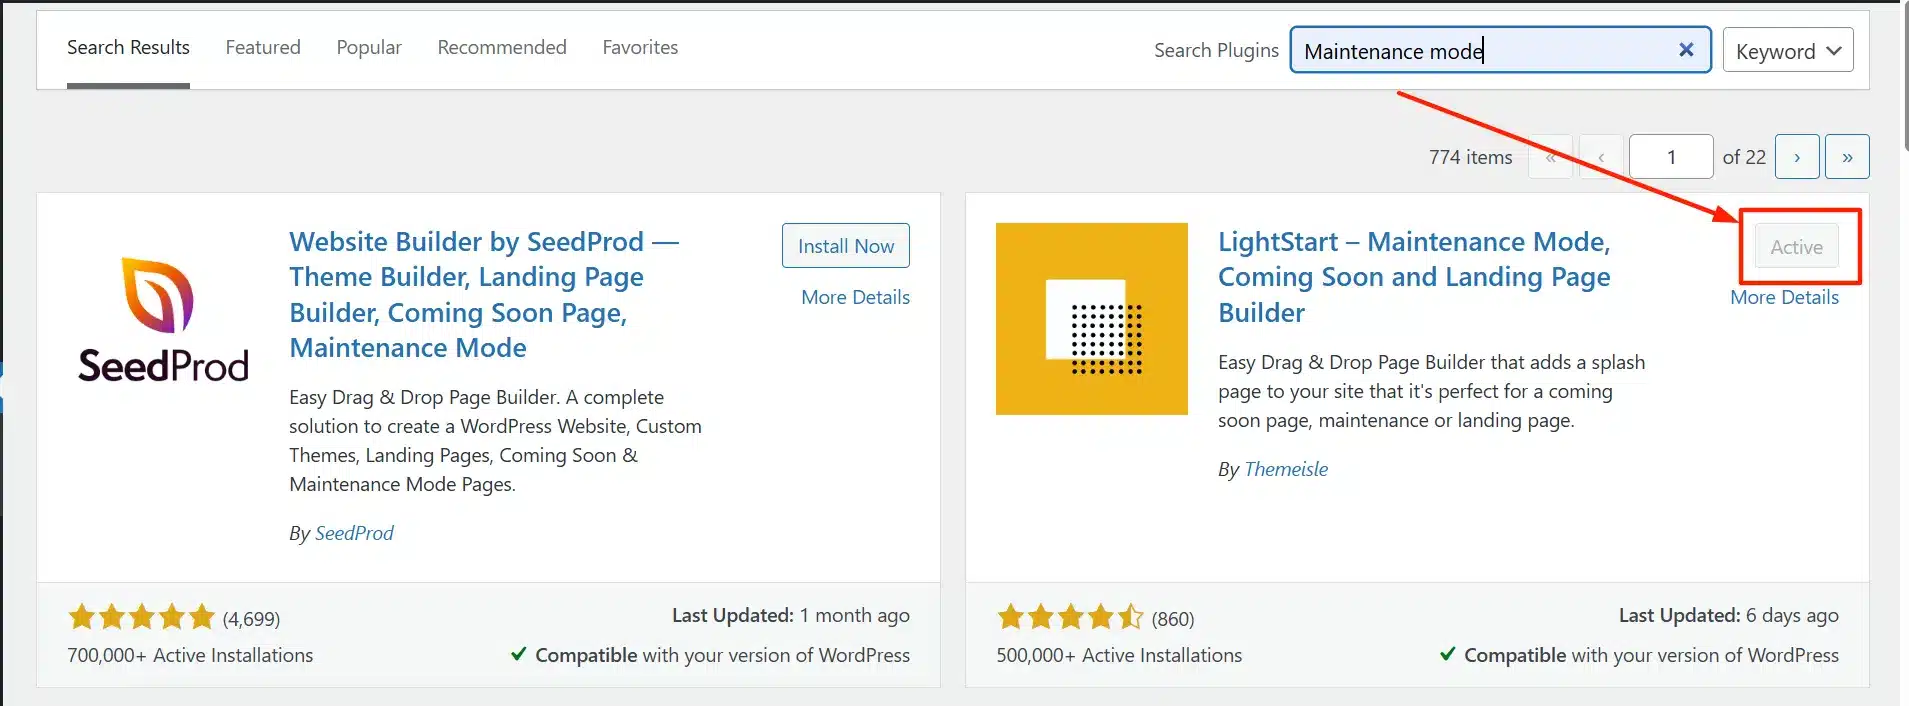Switch to the Featured tab
The width and height of the screenshot is (1909, 706).
tap(263, 47)
